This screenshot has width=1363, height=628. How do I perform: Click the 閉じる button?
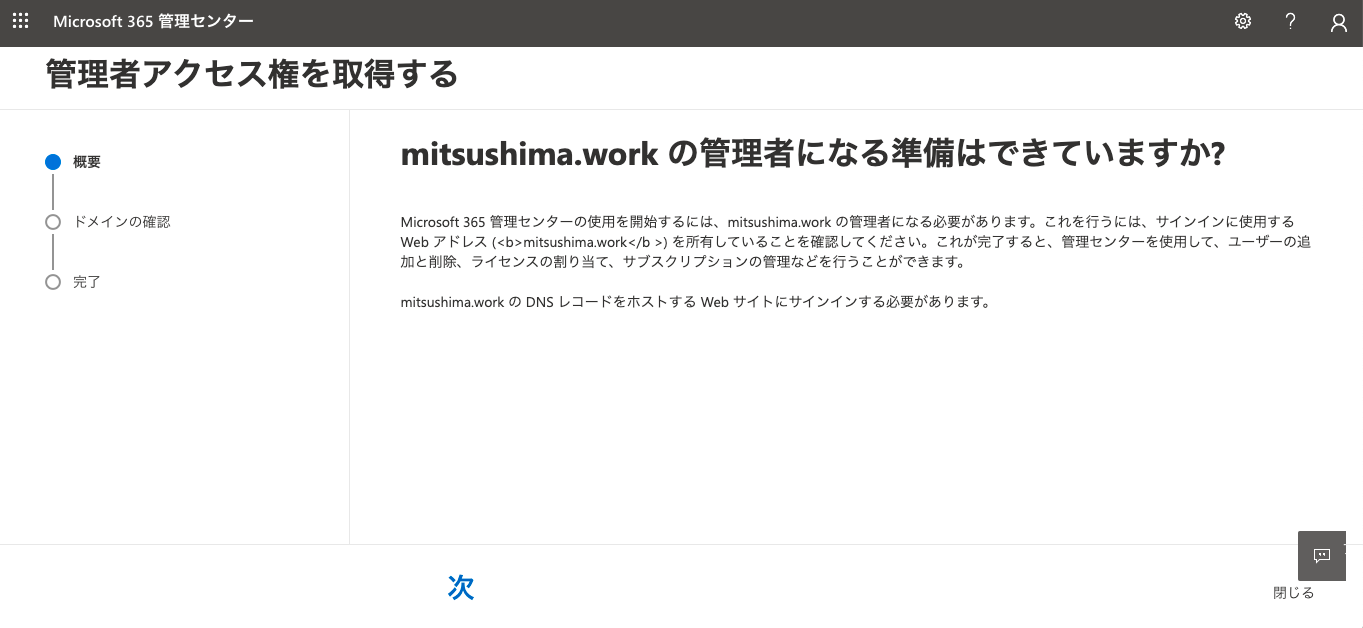[1293, 593]
